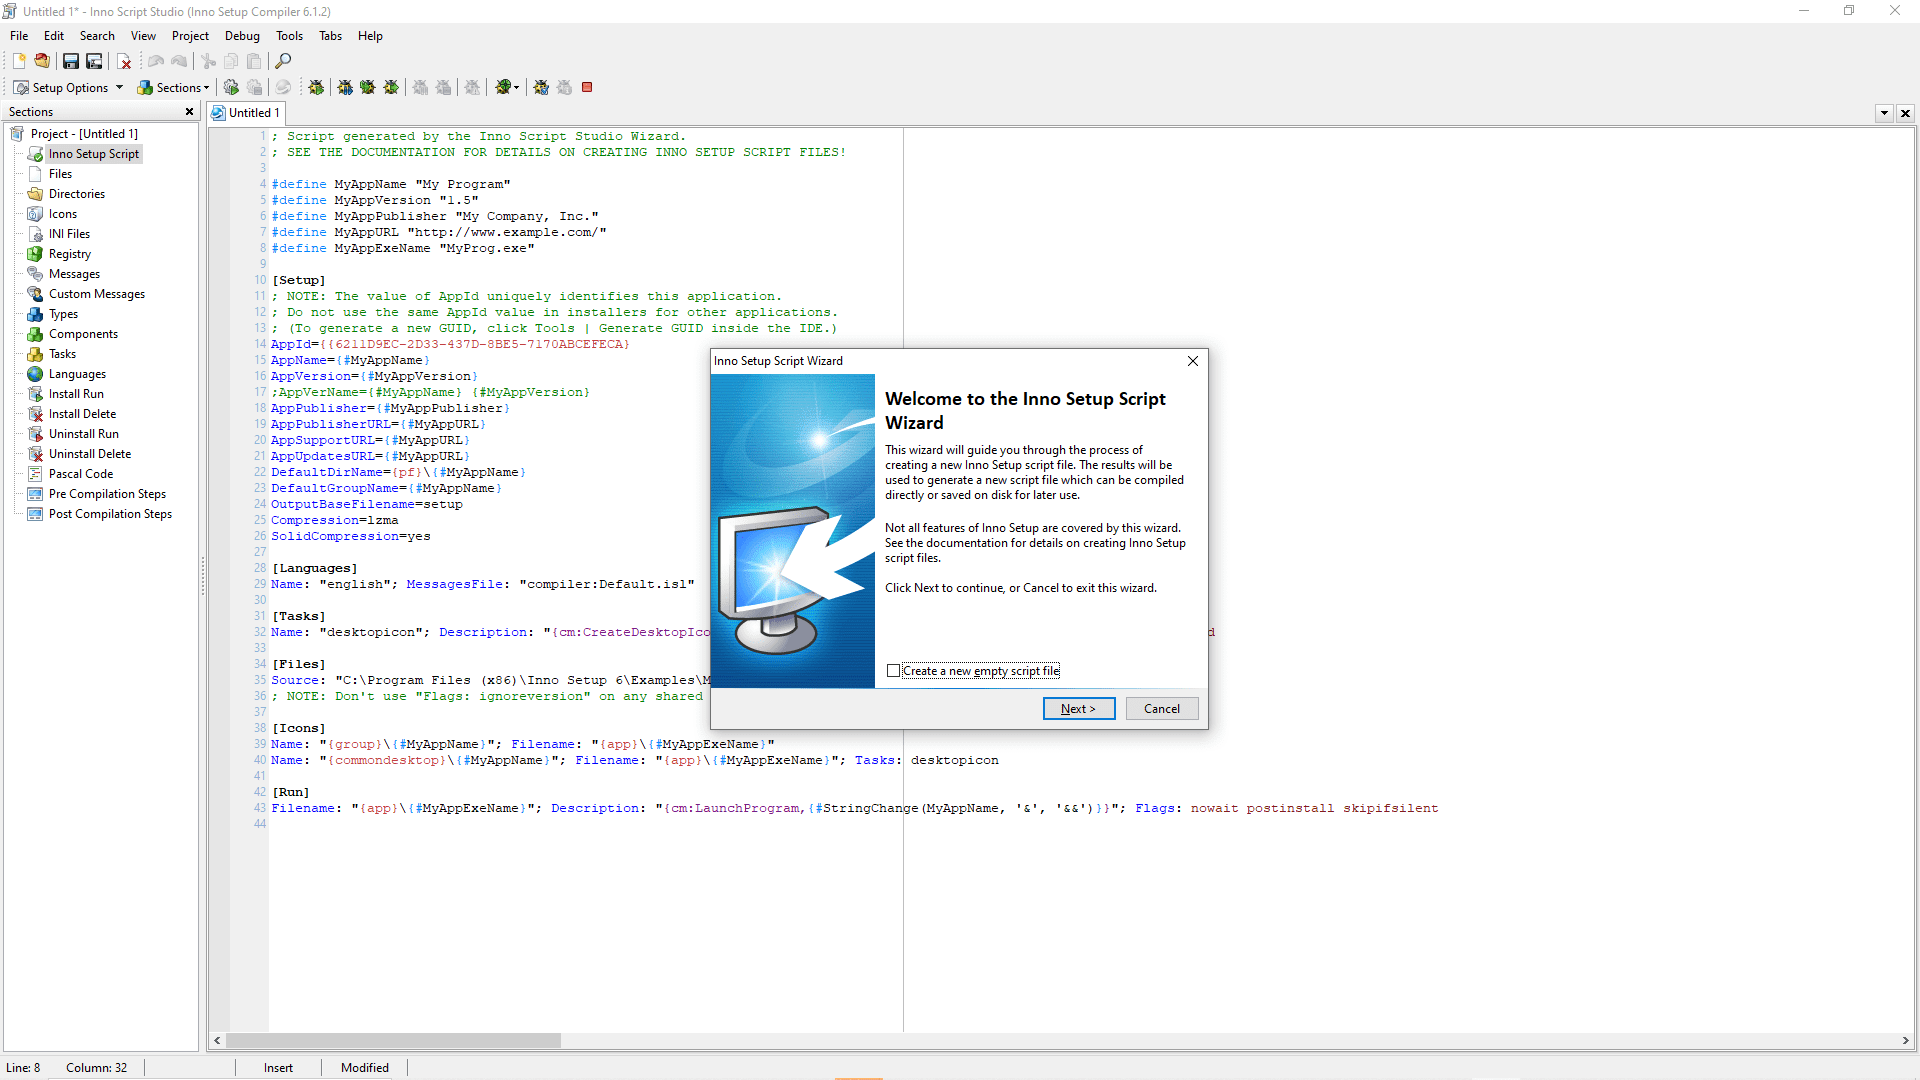Click Next in the Script Wizard

(x=1078, y=708)
